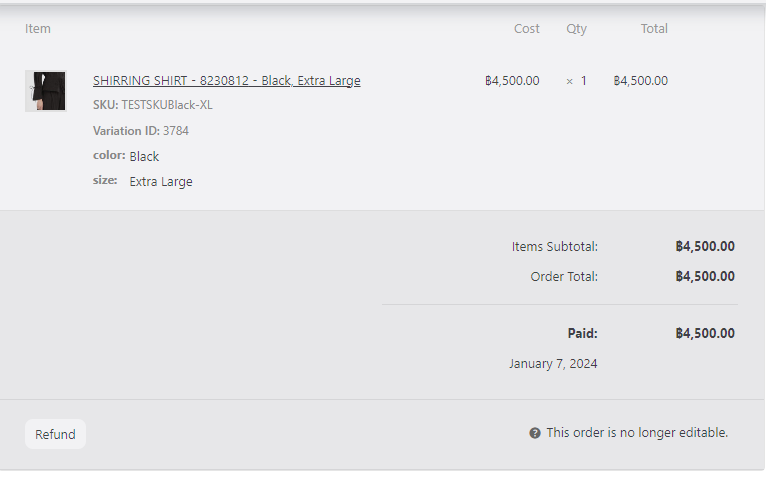
Task: Click the Variation ID 3784 line
Action: [141, 131]
